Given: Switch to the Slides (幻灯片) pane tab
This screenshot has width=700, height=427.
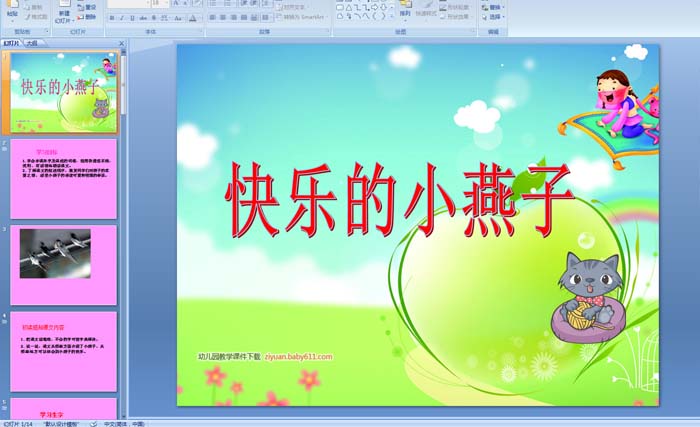Looking at the screenshot, I should (12, 43).
